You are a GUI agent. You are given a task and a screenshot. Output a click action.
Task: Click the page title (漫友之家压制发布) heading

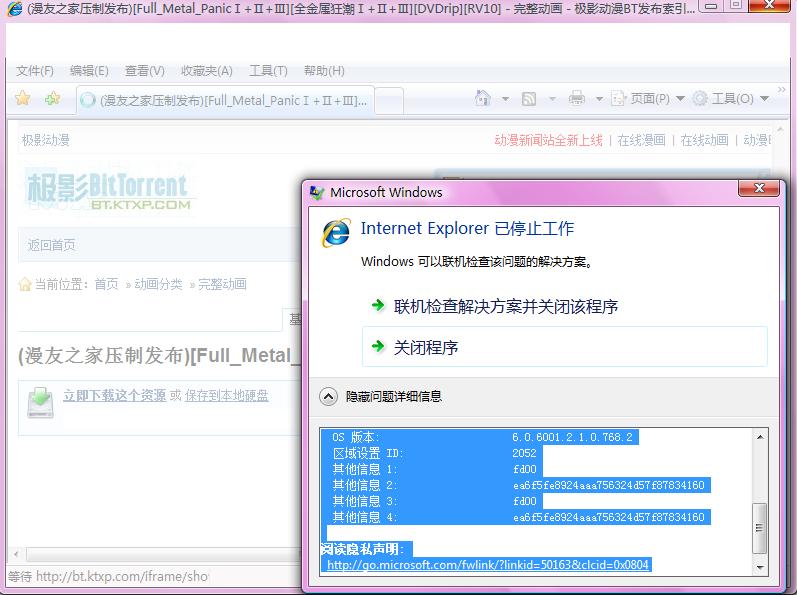(x=159, y=355)
